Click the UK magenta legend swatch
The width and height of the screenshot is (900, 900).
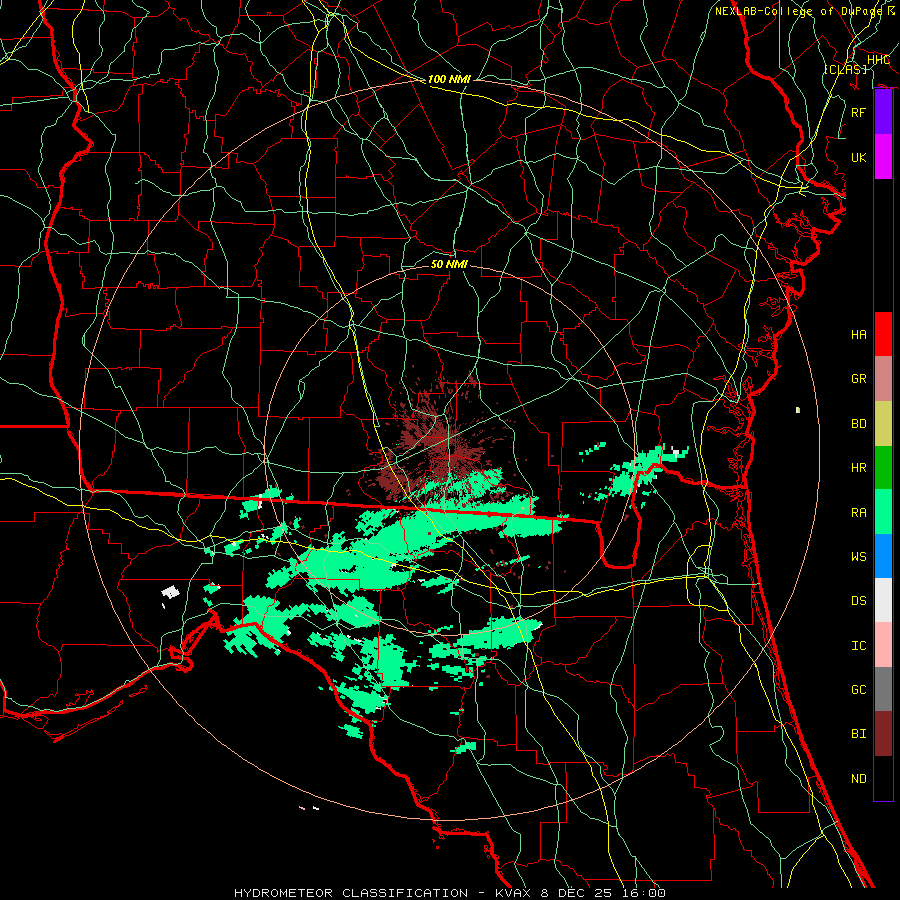883,157
